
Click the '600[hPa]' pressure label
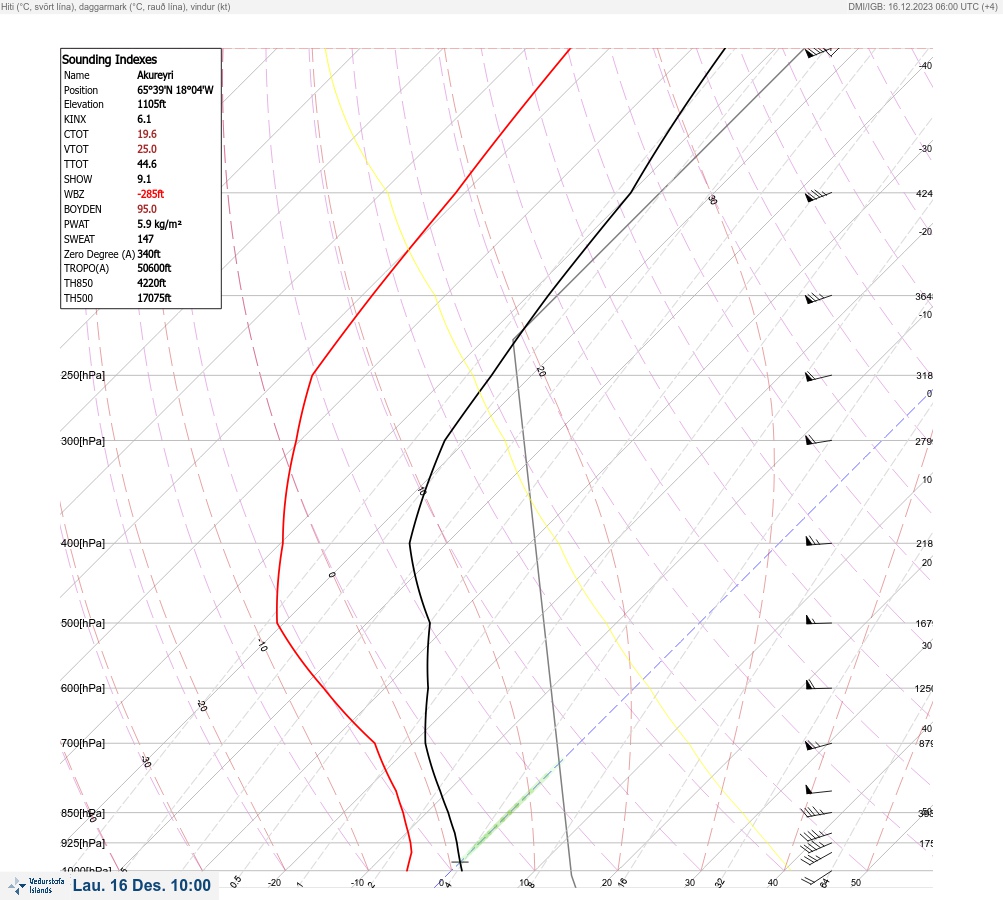point(83,688)
